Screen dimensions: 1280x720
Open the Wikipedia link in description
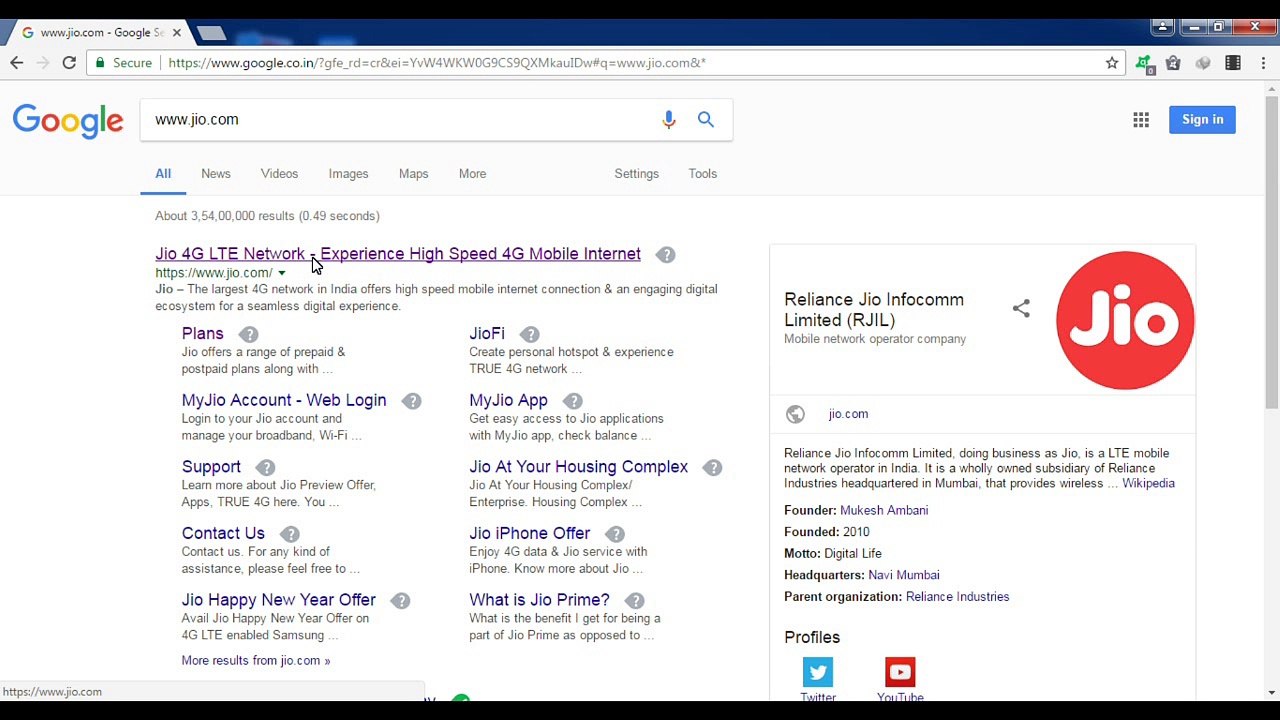pos(1148,483)
